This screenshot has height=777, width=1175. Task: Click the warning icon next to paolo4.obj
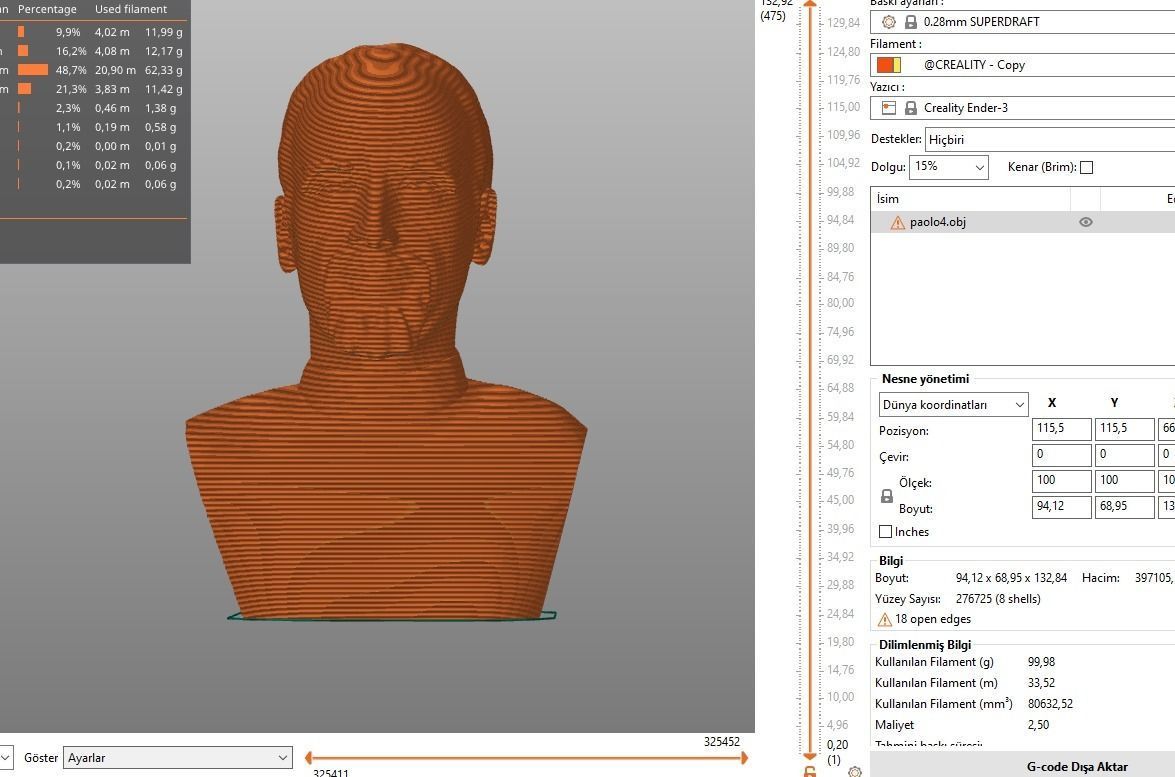pos(898,223)
